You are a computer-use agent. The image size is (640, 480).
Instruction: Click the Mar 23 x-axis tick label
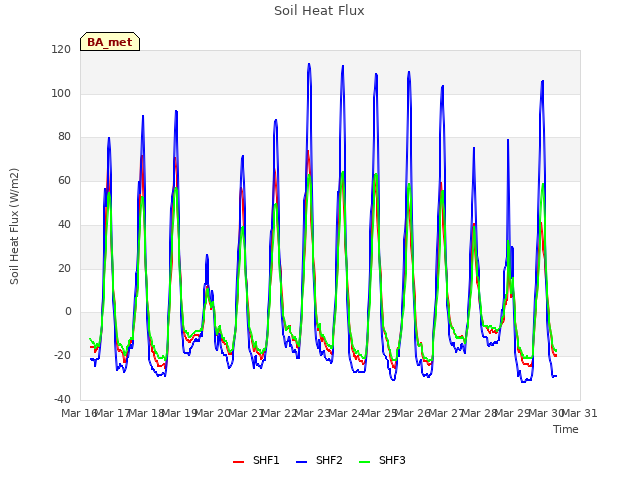pos(313,413)
